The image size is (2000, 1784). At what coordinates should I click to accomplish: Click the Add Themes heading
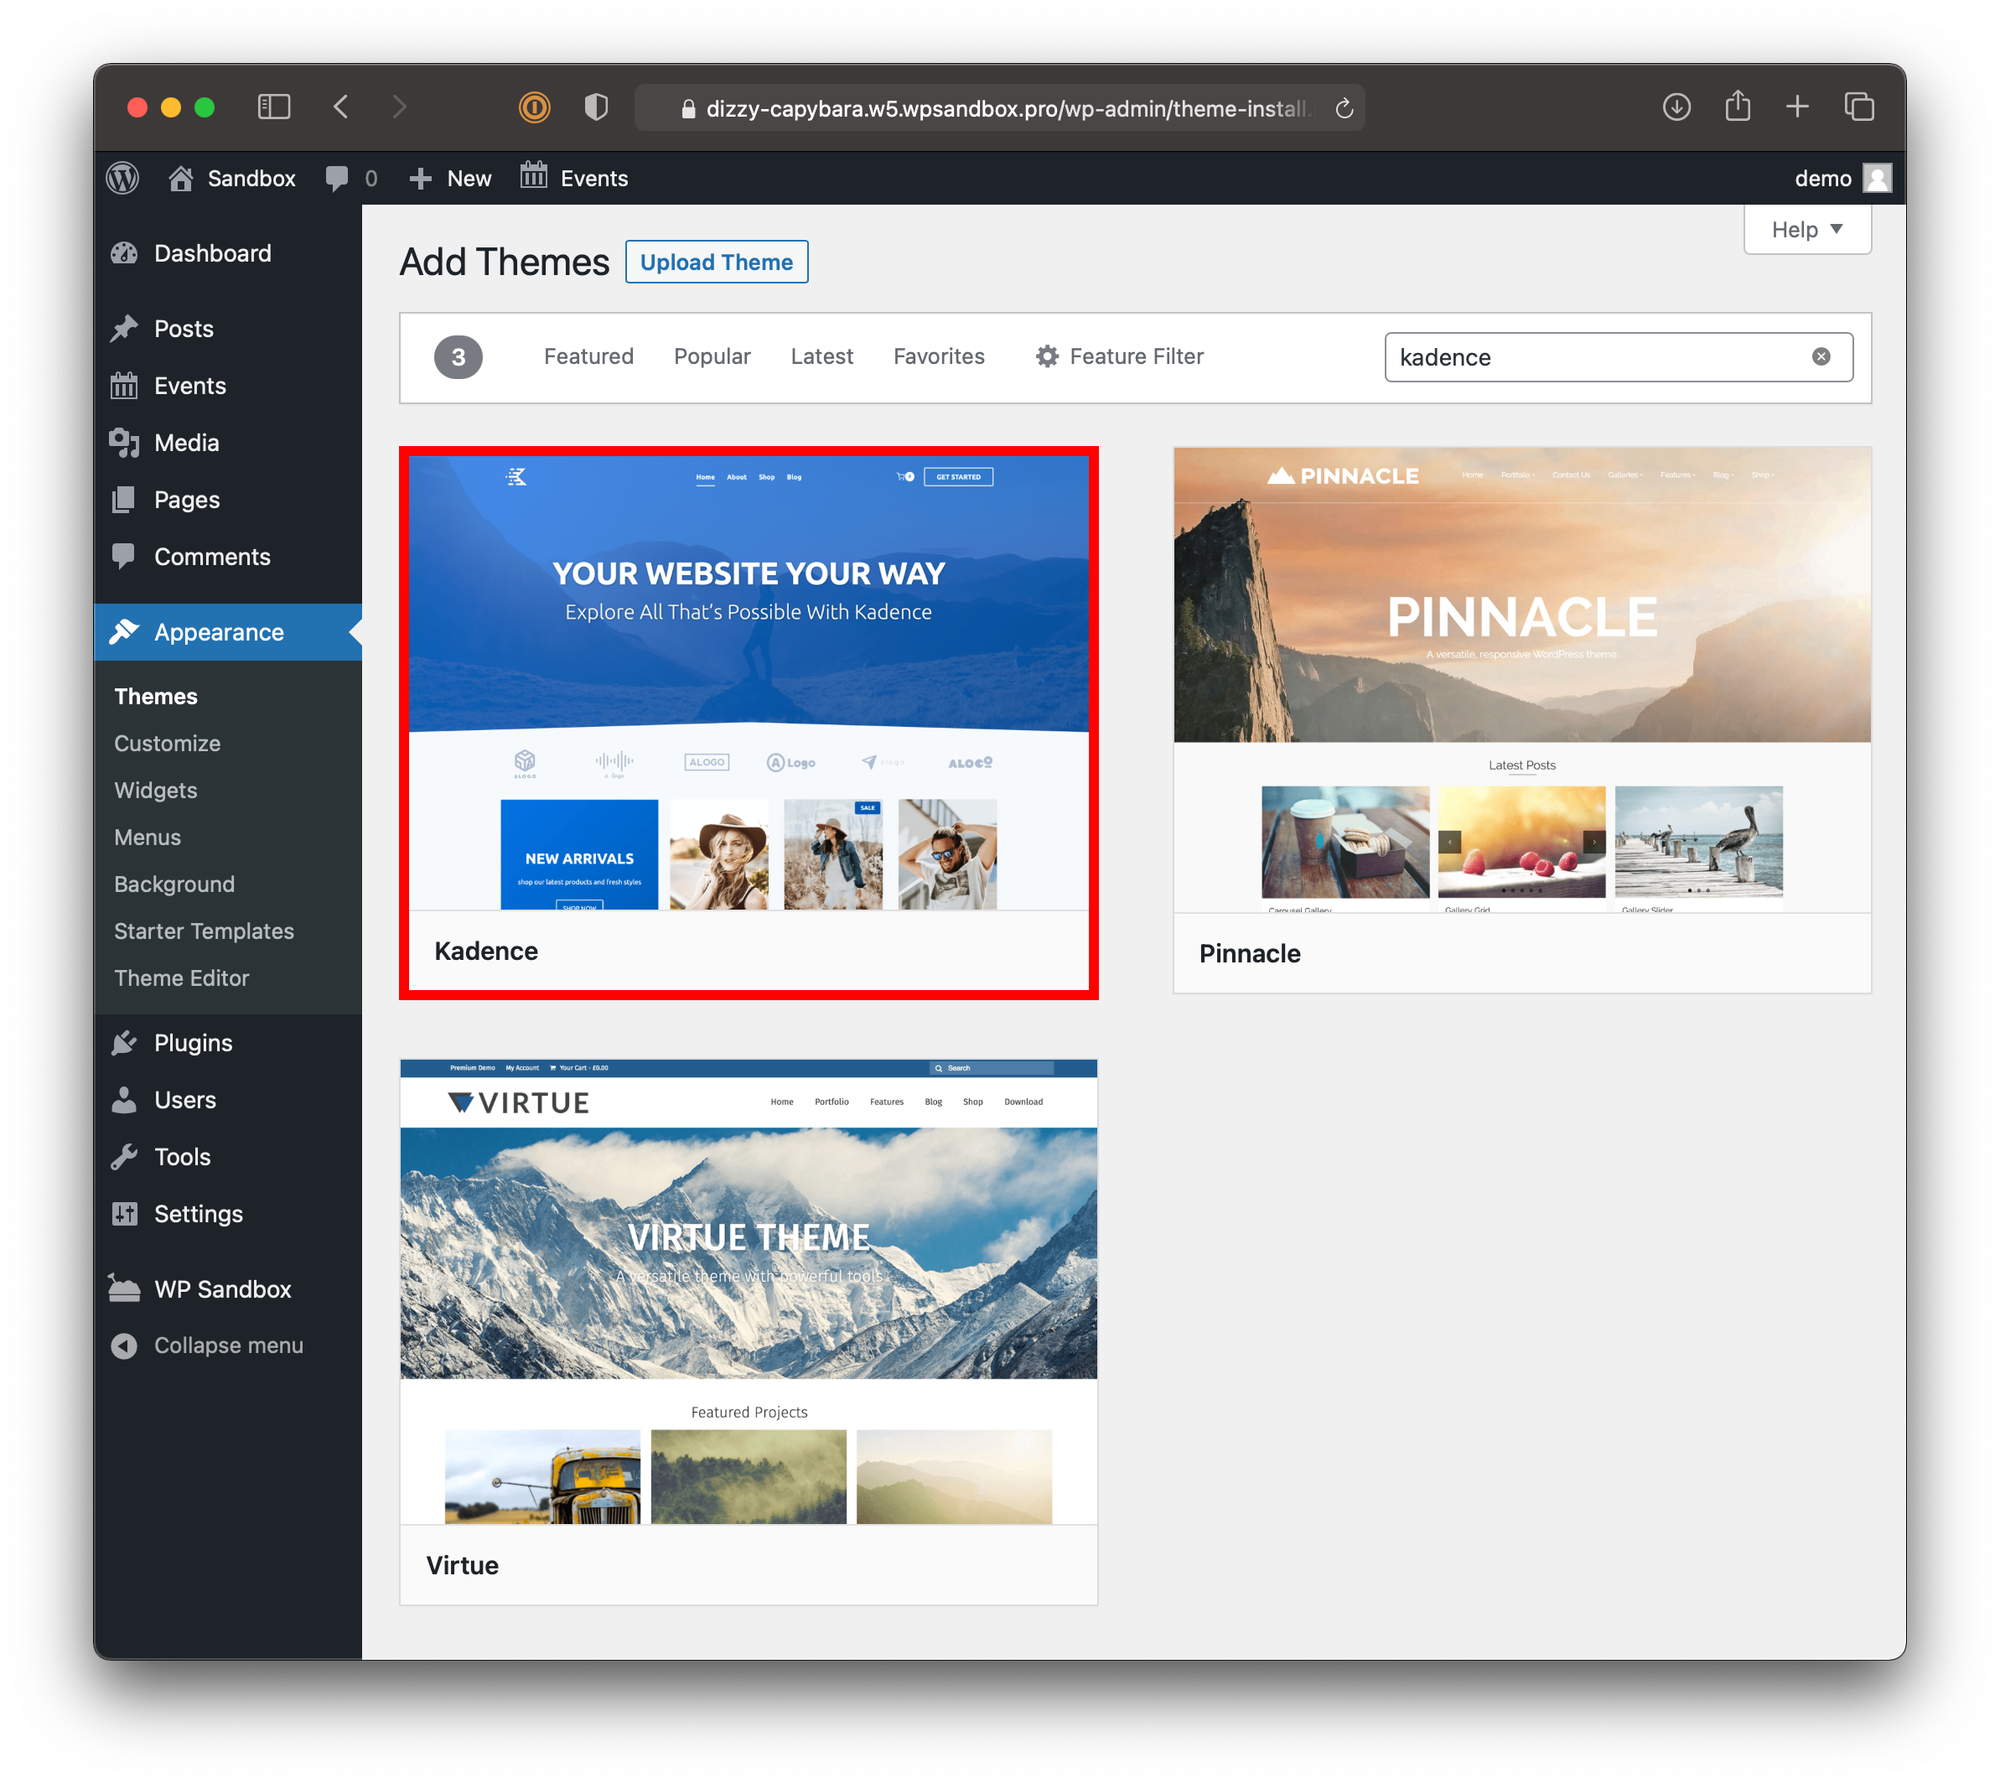504,262
